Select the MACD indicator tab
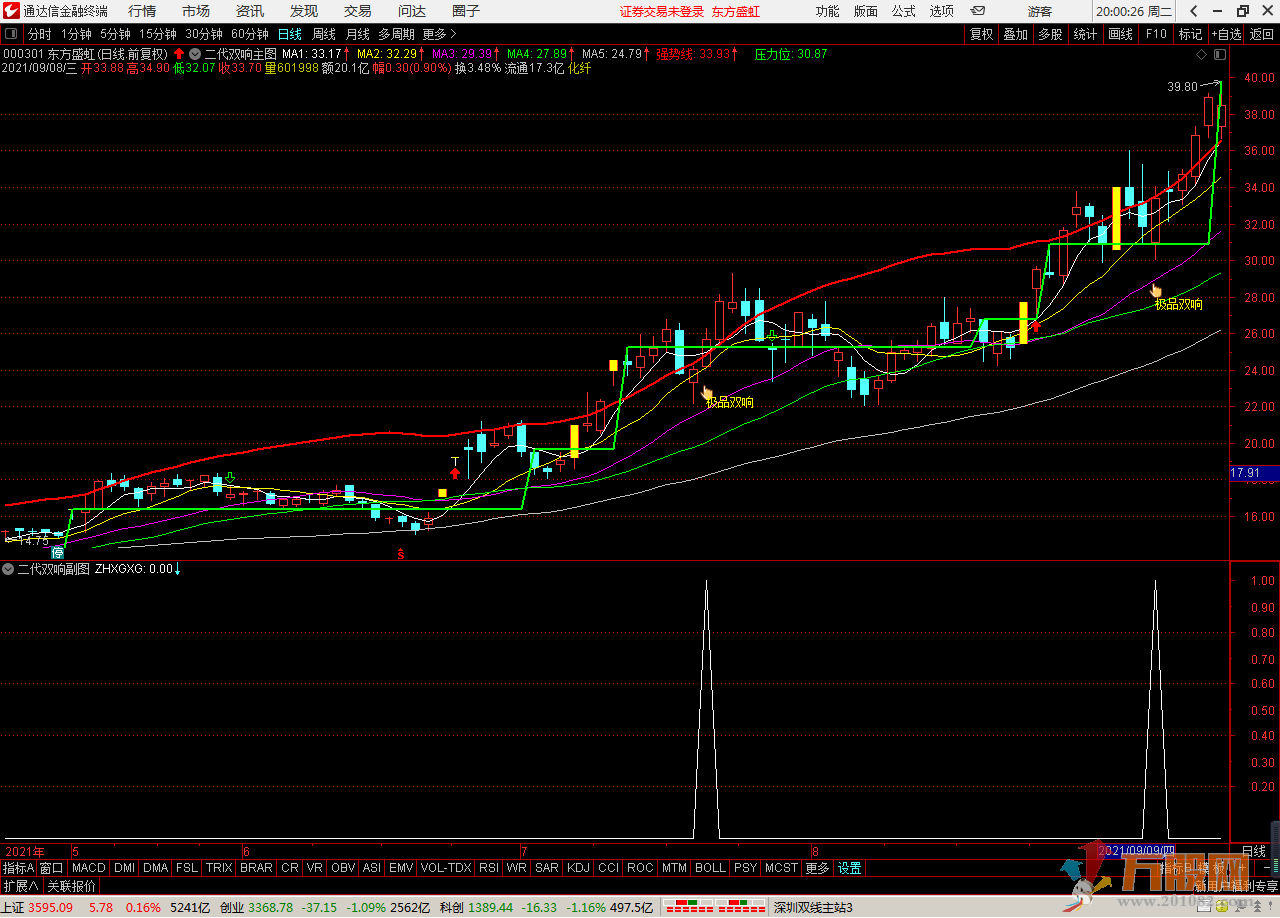 (x=88, y=868)
